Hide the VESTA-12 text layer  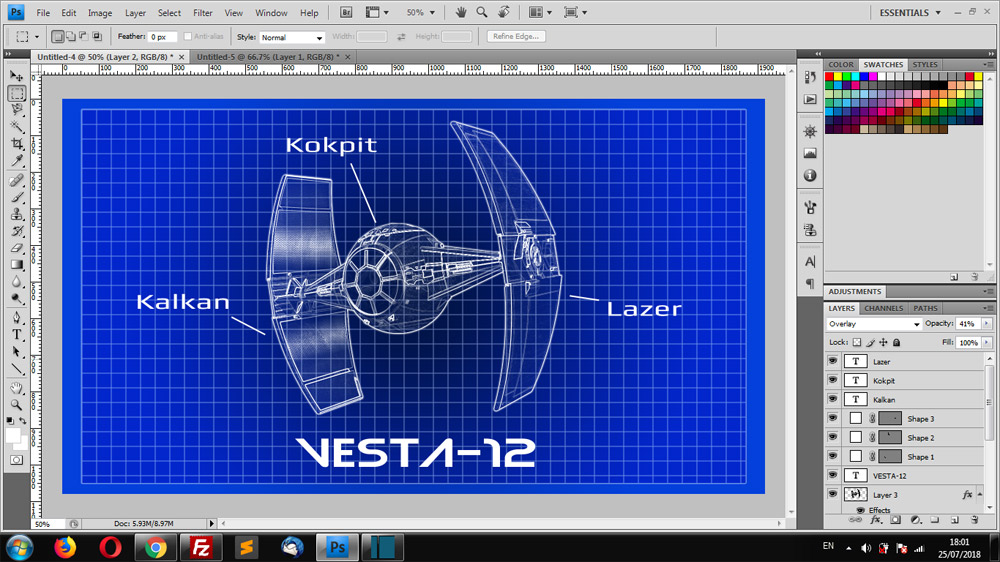pyautogui.click(x=832, y=475)
